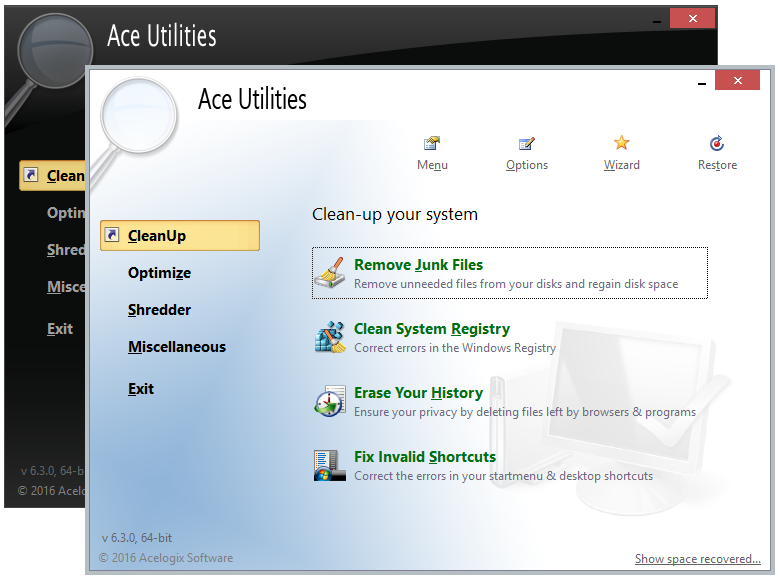Open the Options toolbar icon
The image size is (780, 580).
coord(526,143)
